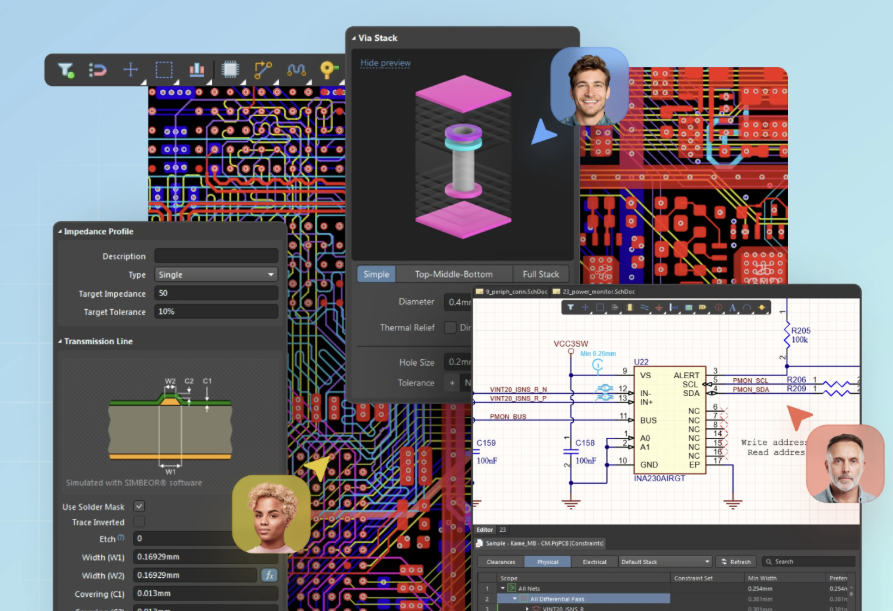Select the crosshair placement tool
The height and width of the screenshot is (611, 893).
tap(131, 70)
